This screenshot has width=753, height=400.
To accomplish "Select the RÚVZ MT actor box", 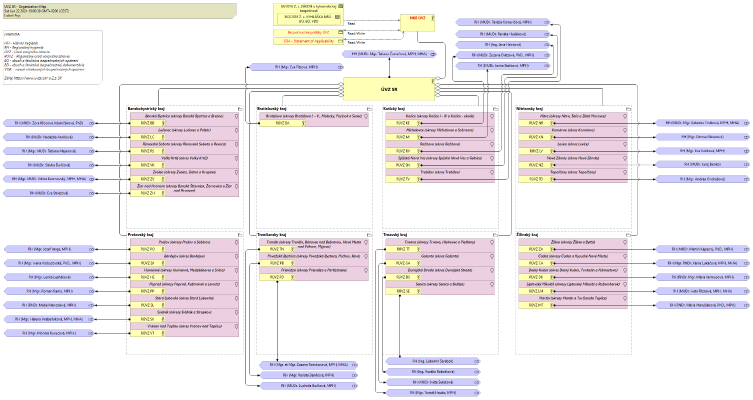I will [x=536, y=305].
